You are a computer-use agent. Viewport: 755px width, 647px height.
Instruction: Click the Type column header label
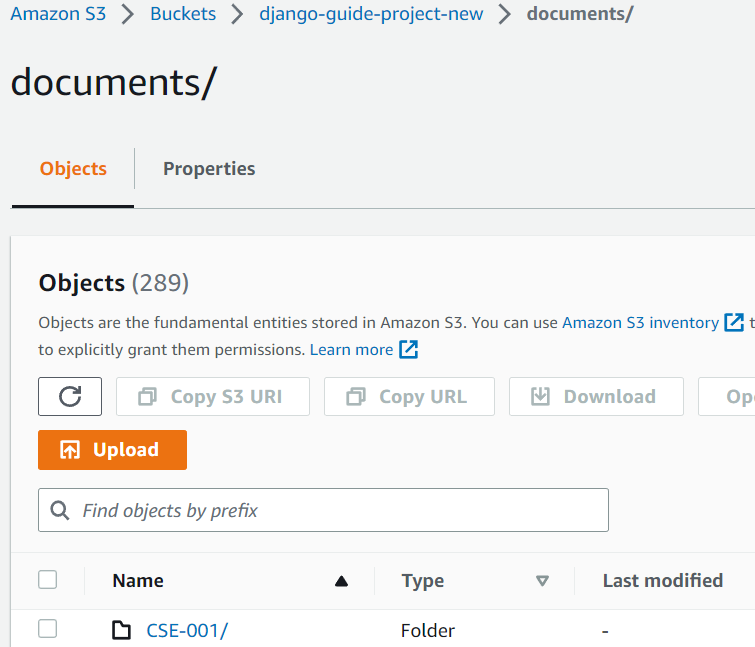pos(423,581)
